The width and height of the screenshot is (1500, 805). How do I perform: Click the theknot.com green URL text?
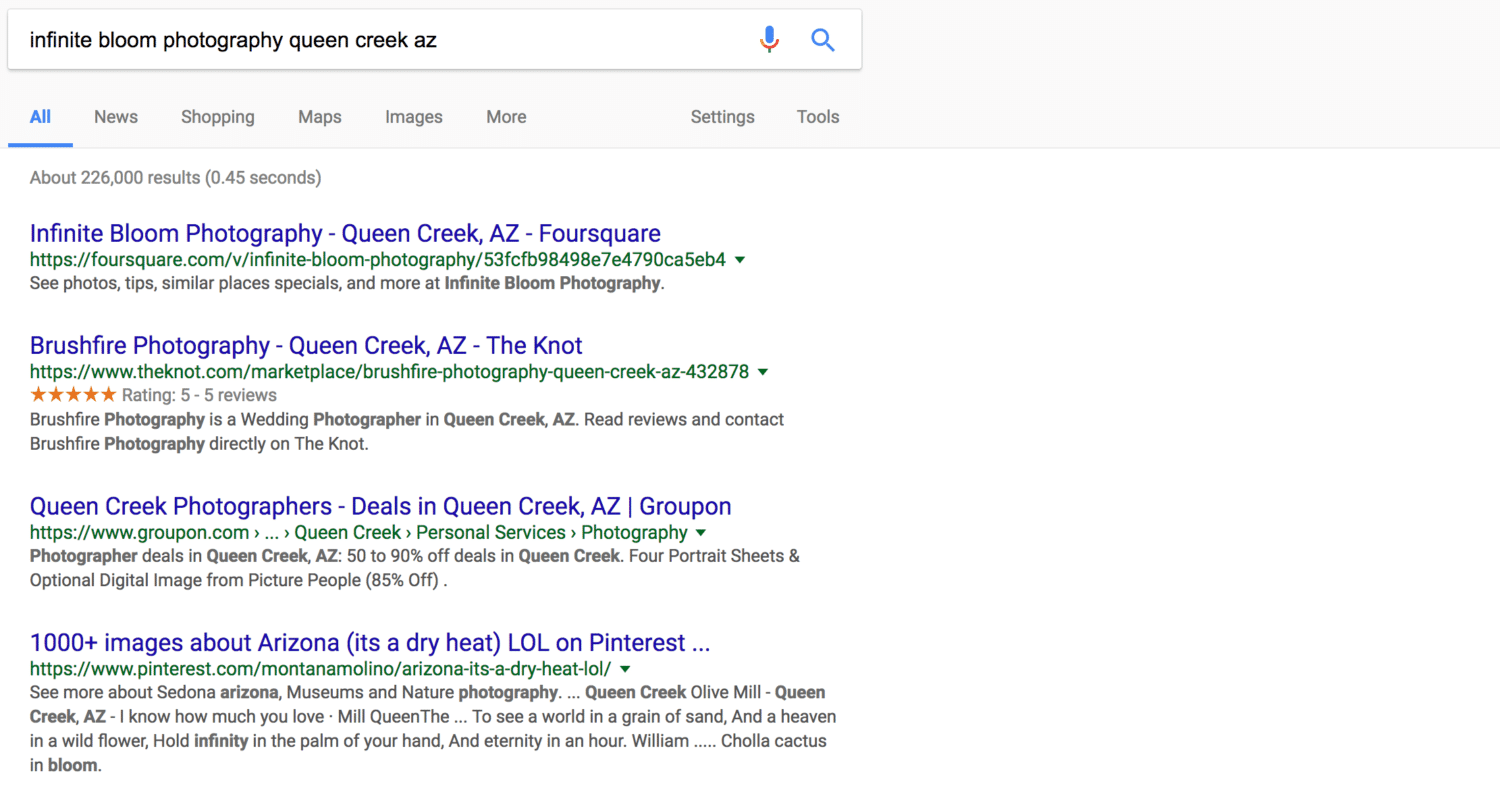coord(389,372)
